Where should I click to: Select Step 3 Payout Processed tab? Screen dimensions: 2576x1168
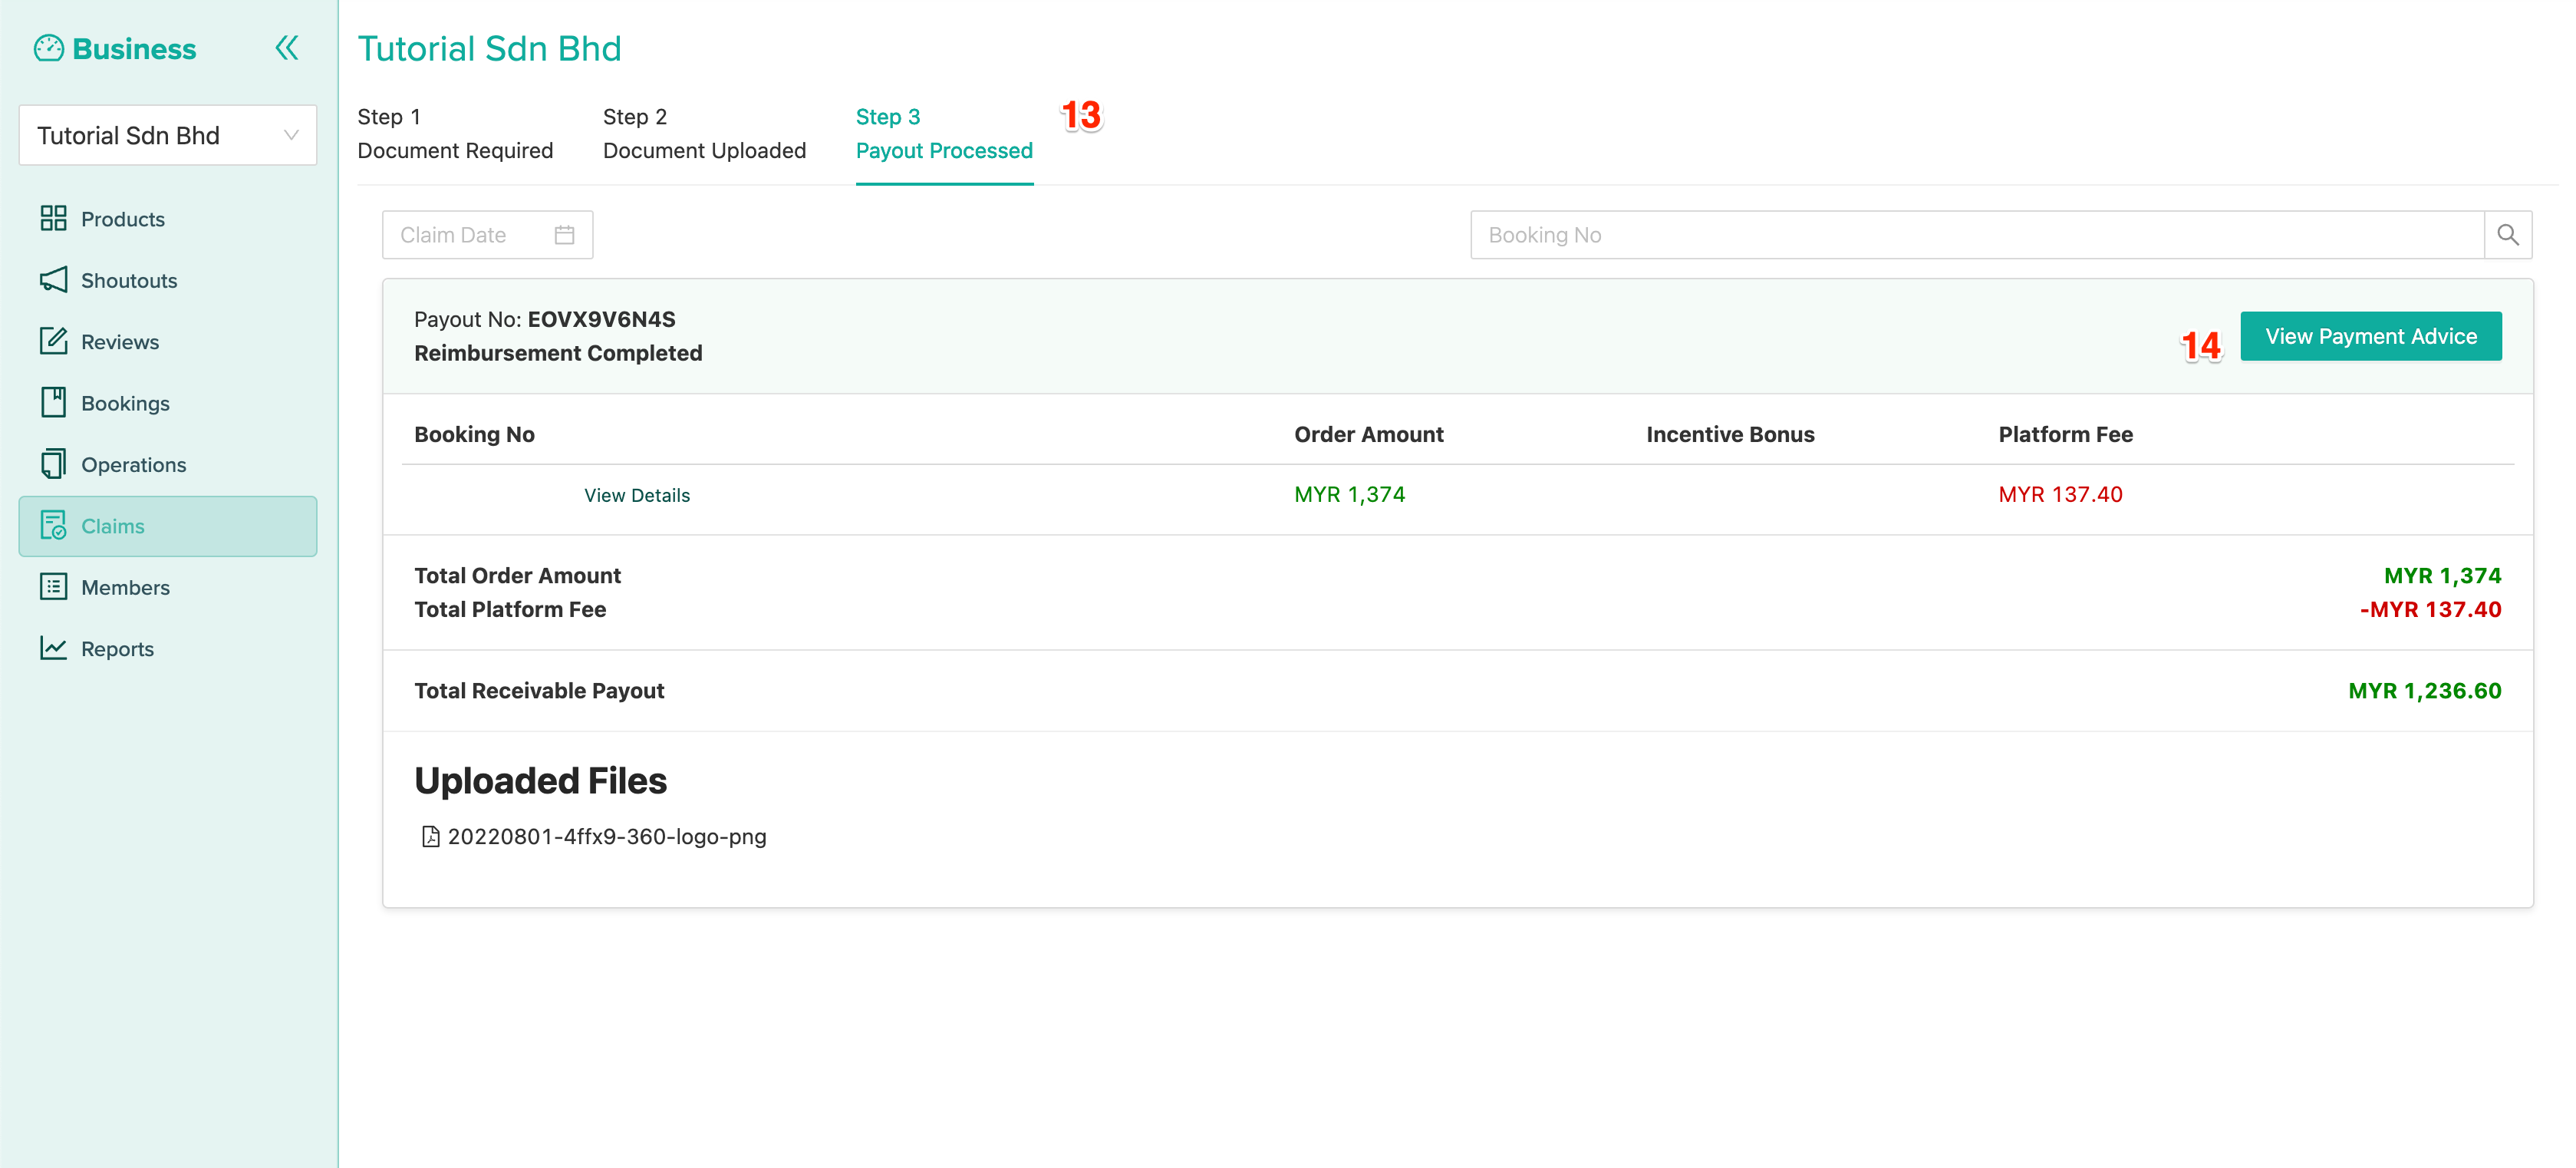(x=943, y=134)
